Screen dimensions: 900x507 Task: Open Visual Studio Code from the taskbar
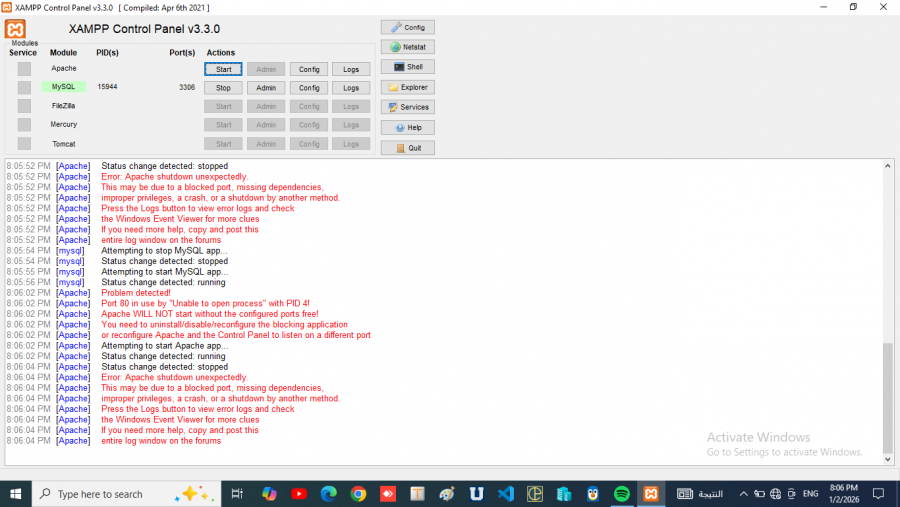[505, 494]
